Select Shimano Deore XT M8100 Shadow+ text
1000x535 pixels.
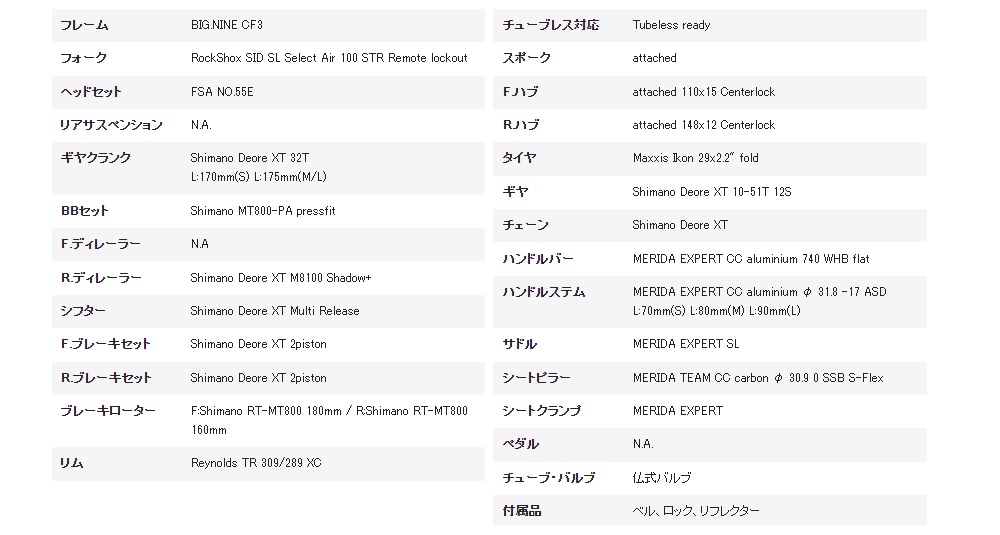(x=281, y=278)
